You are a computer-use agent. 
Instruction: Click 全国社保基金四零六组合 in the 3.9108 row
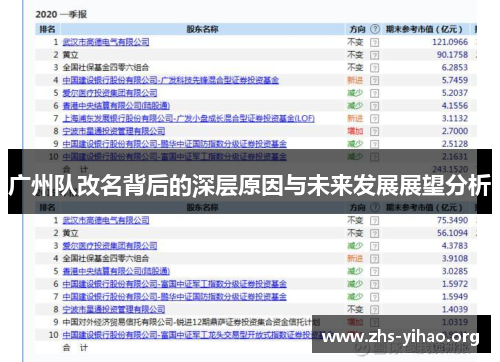106,258
